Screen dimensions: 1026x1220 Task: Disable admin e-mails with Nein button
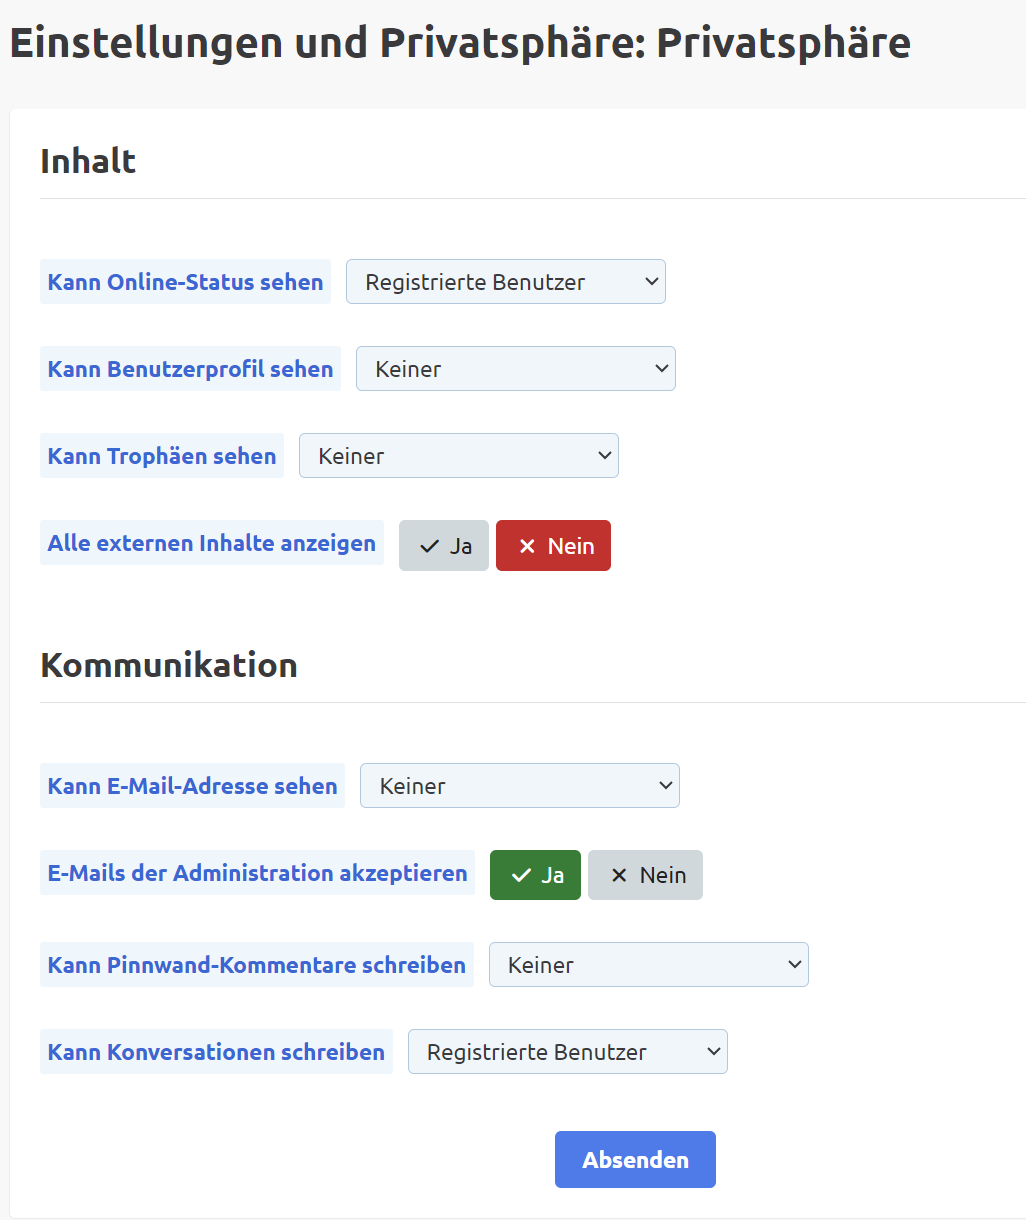(x=645, y=875)
